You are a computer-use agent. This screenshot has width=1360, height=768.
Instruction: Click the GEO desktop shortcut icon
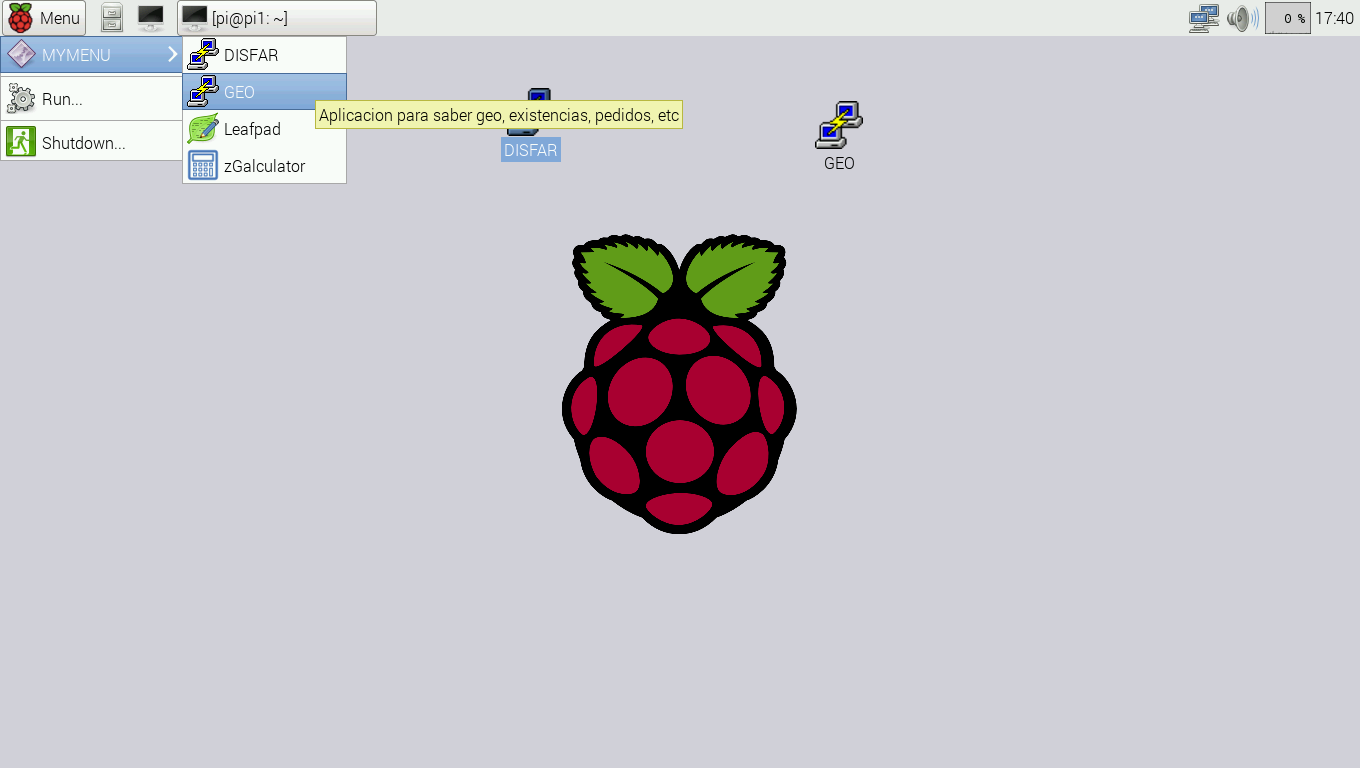839,125
